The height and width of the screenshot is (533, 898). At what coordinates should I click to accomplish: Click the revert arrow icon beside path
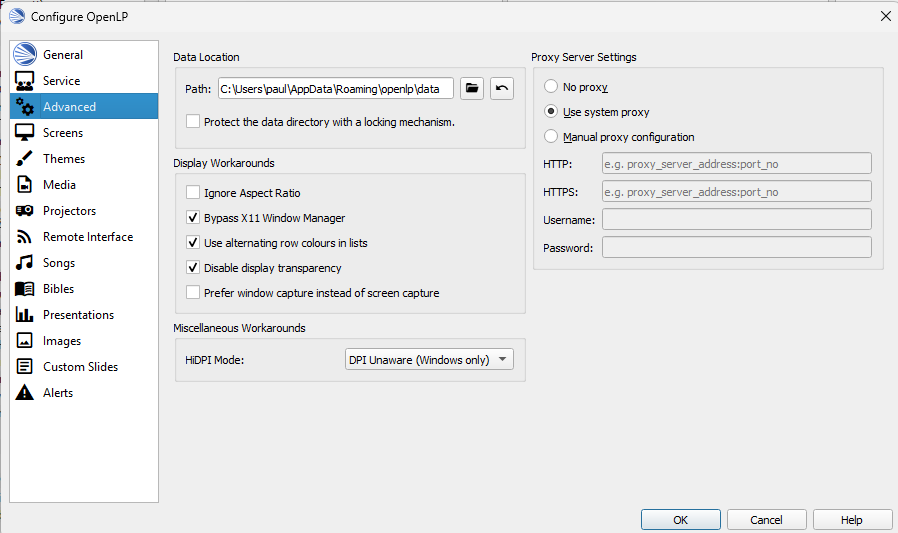point(502,89)
